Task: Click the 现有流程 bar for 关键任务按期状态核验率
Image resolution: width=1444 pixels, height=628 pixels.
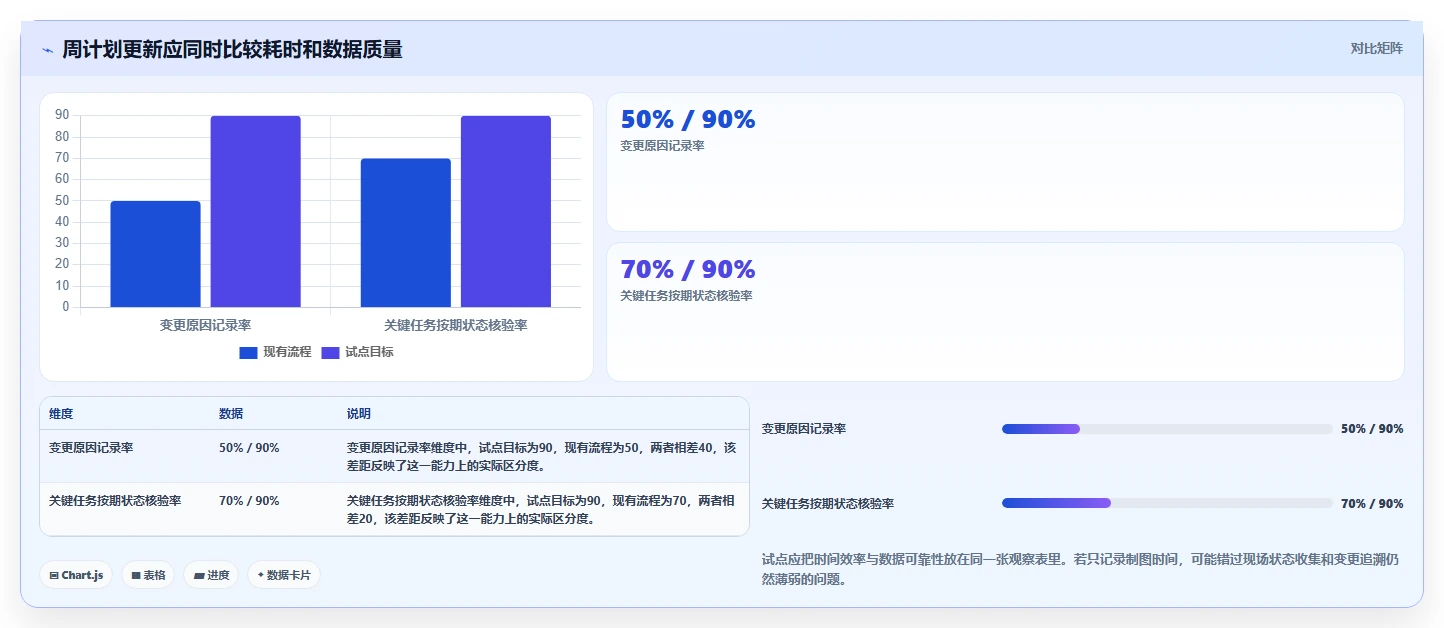Action: [x=406, y=233]
